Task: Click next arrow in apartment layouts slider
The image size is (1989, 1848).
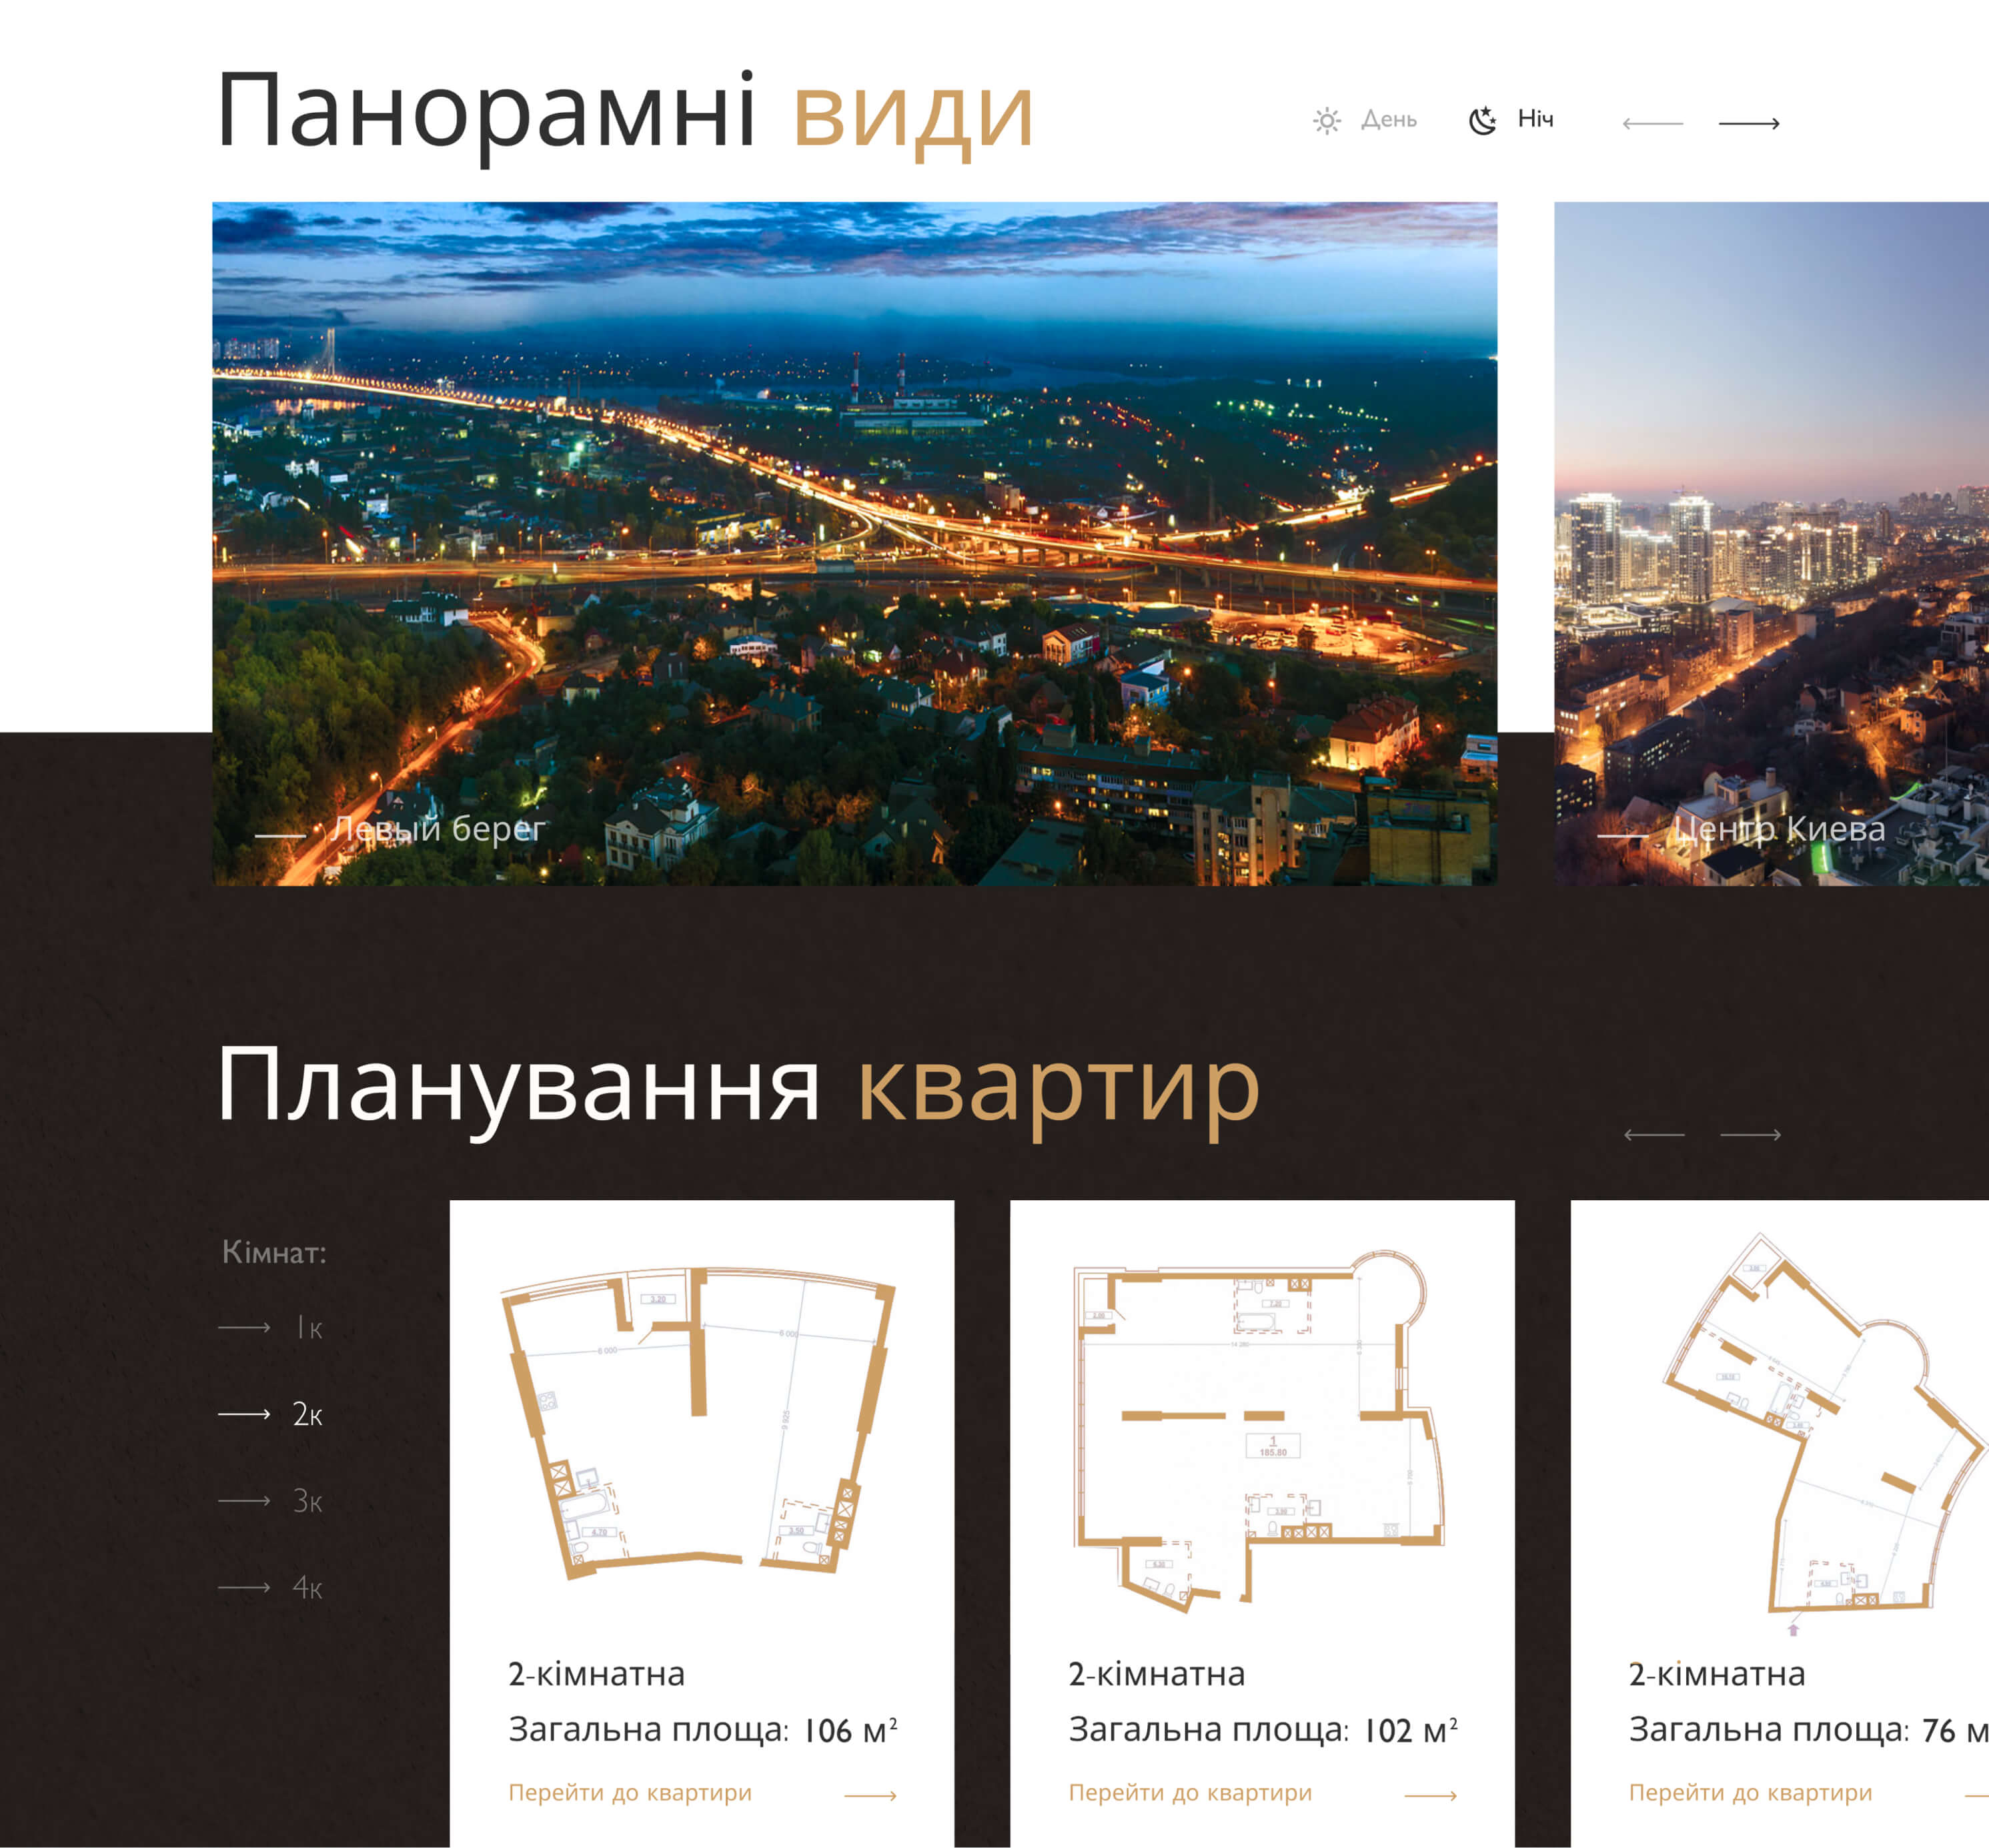Action: point(1750,1135)
